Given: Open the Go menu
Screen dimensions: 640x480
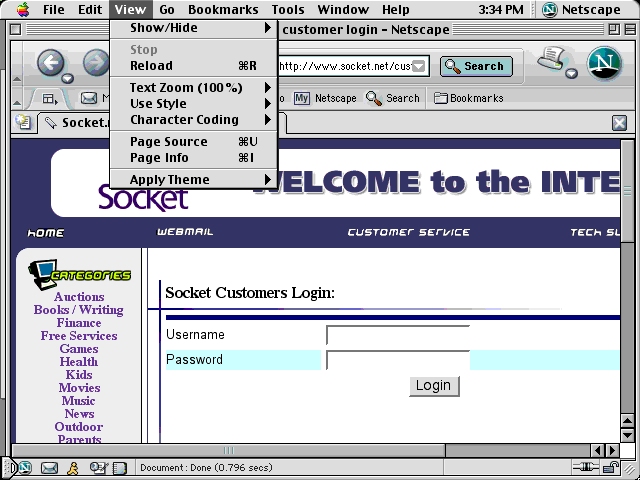Looking at the screenshot, I should (x=167, y=9).
